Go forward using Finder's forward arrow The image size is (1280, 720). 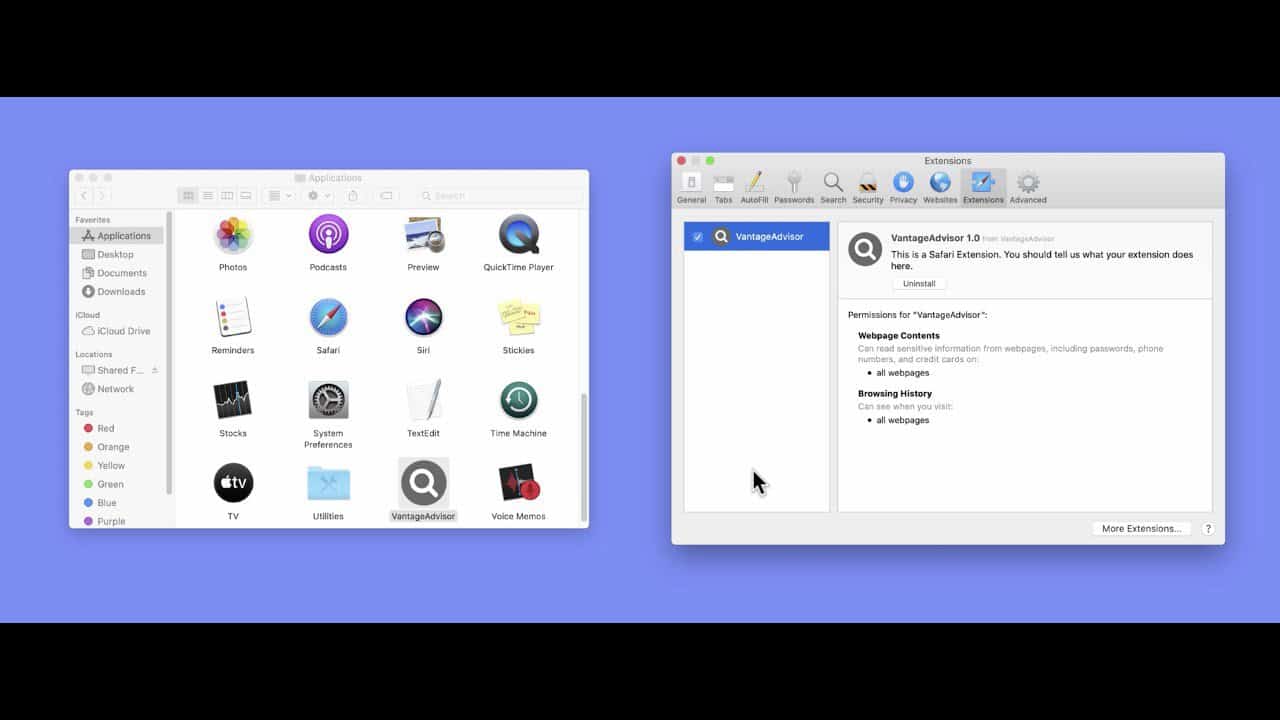click(x=102, y=196)
